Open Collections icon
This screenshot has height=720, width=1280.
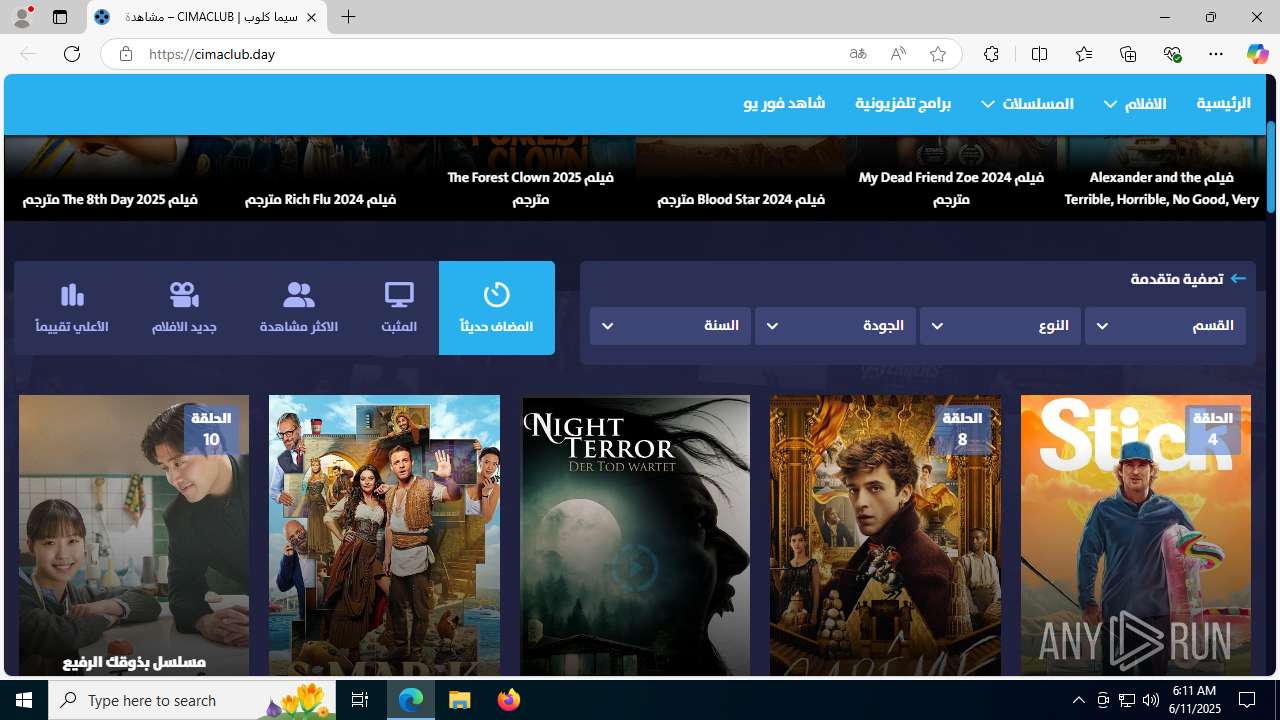1128,54
